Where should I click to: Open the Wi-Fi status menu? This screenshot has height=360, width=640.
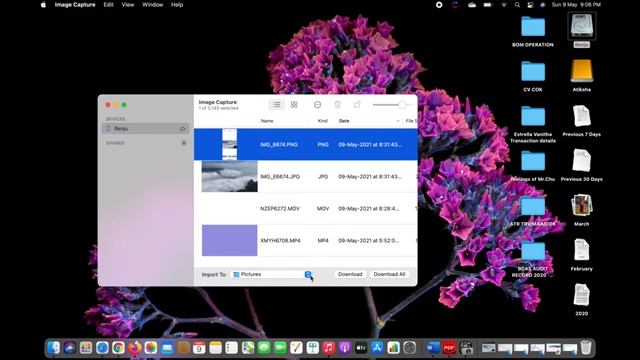(504, 5)
